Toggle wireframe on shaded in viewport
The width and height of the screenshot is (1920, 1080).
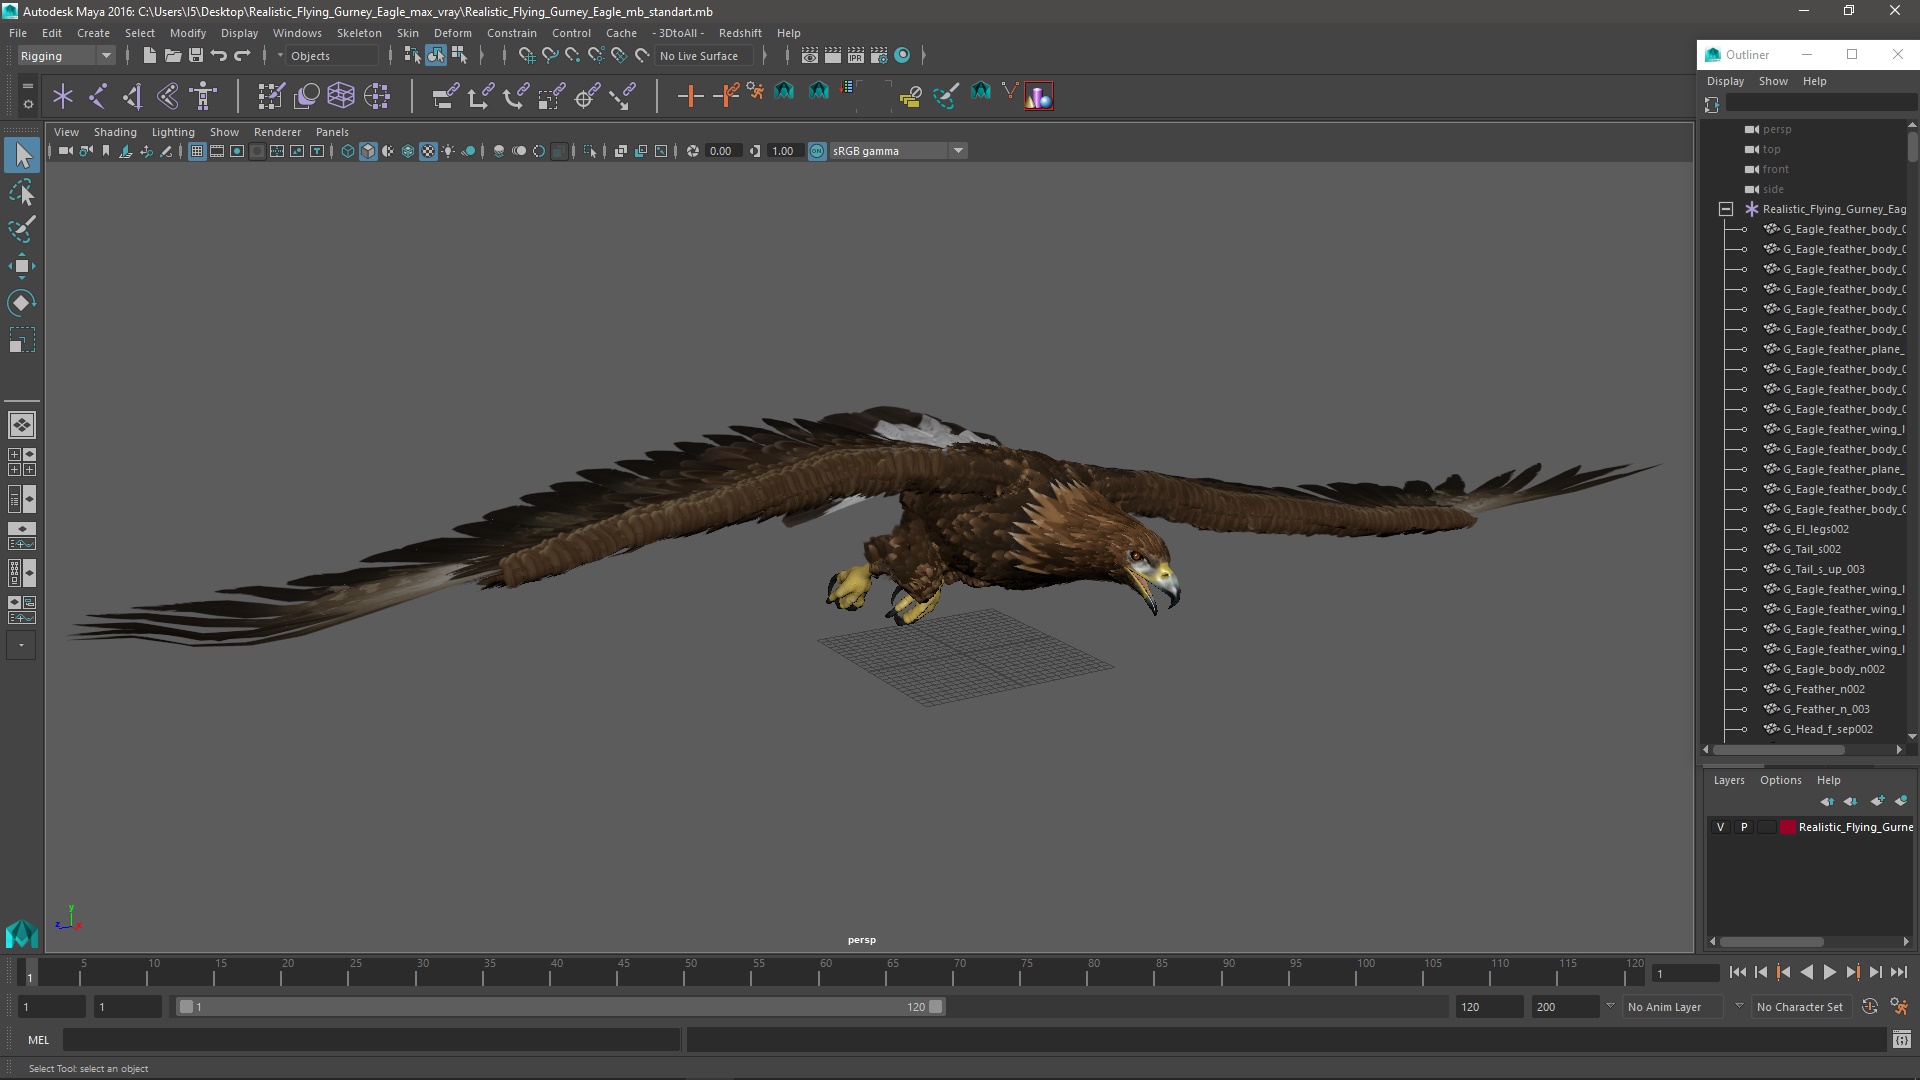(408, 151)
